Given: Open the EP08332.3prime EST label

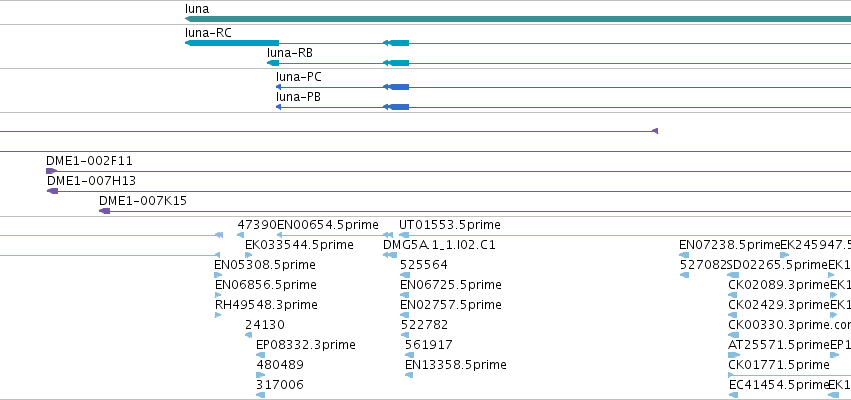Looking at the screenshot, I should tap(306, 345).
